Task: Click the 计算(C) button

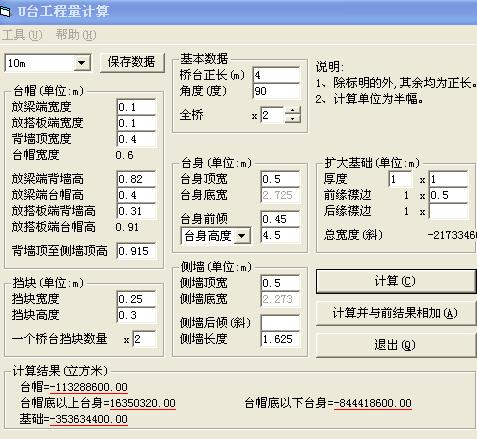Action: coord(395,281)
